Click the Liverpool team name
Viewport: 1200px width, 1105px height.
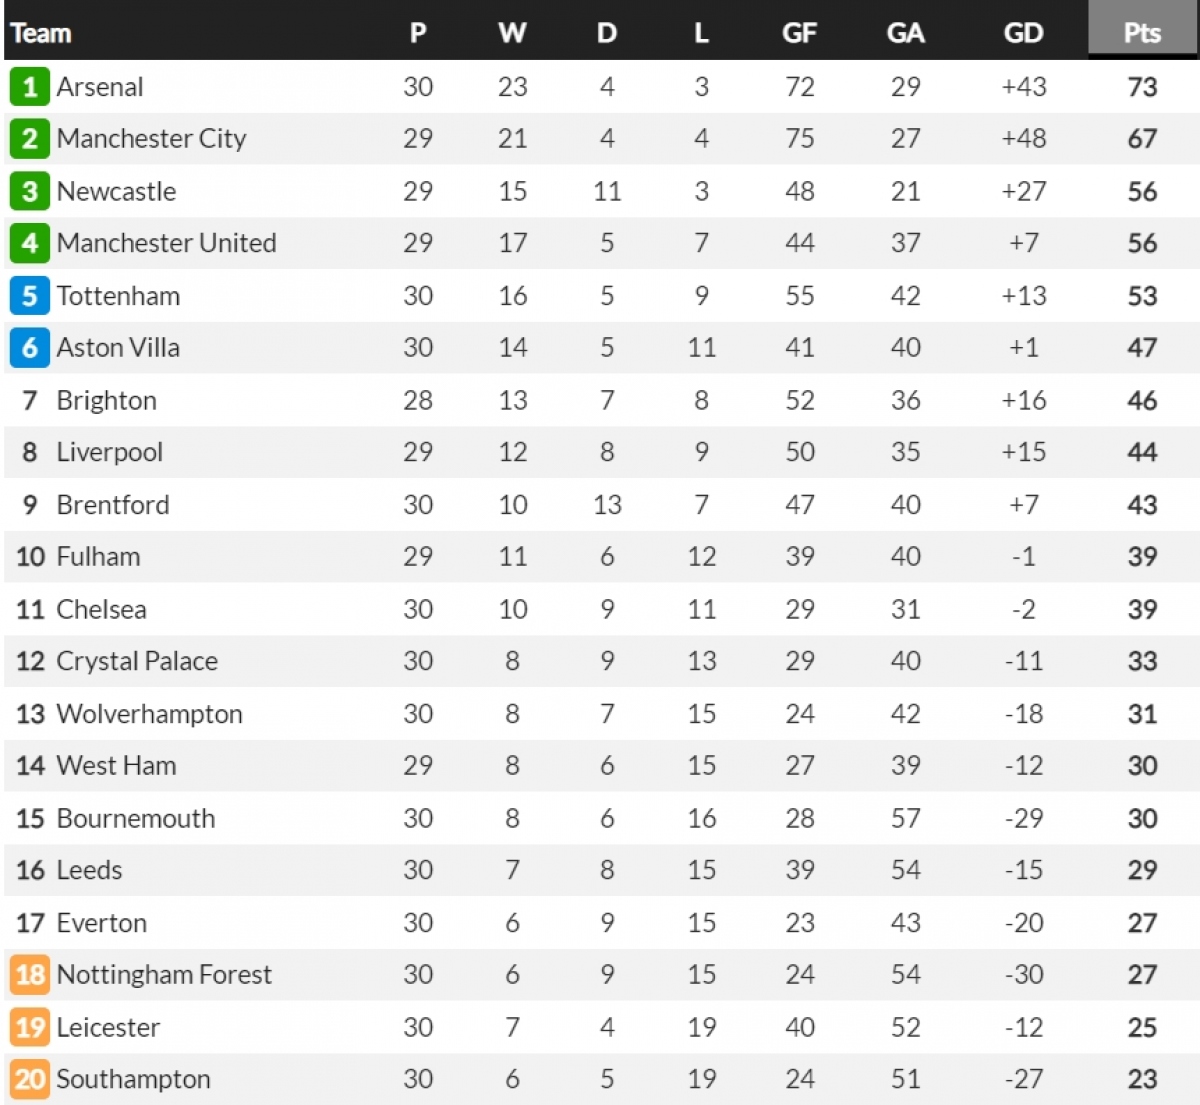[109, 452]
